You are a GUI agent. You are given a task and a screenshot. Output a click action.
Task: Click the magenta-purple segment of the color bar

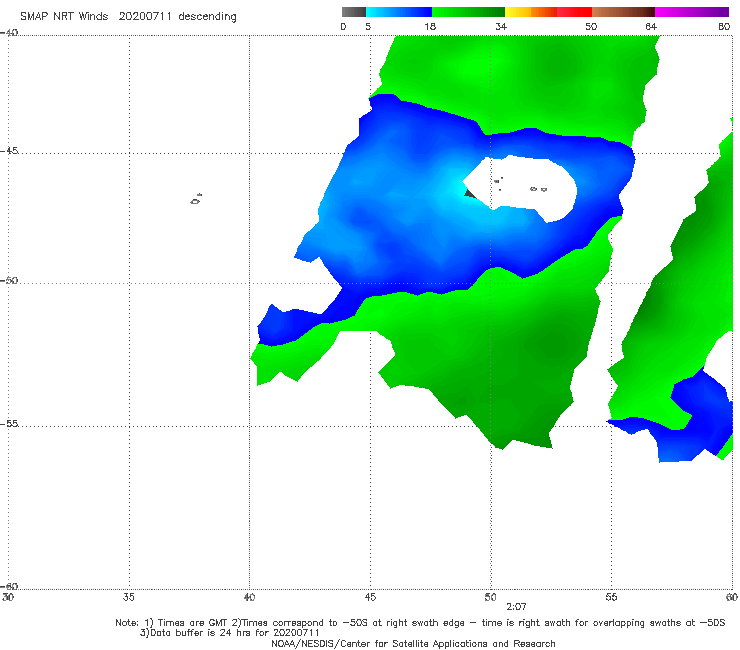click(x=692, y=12)
